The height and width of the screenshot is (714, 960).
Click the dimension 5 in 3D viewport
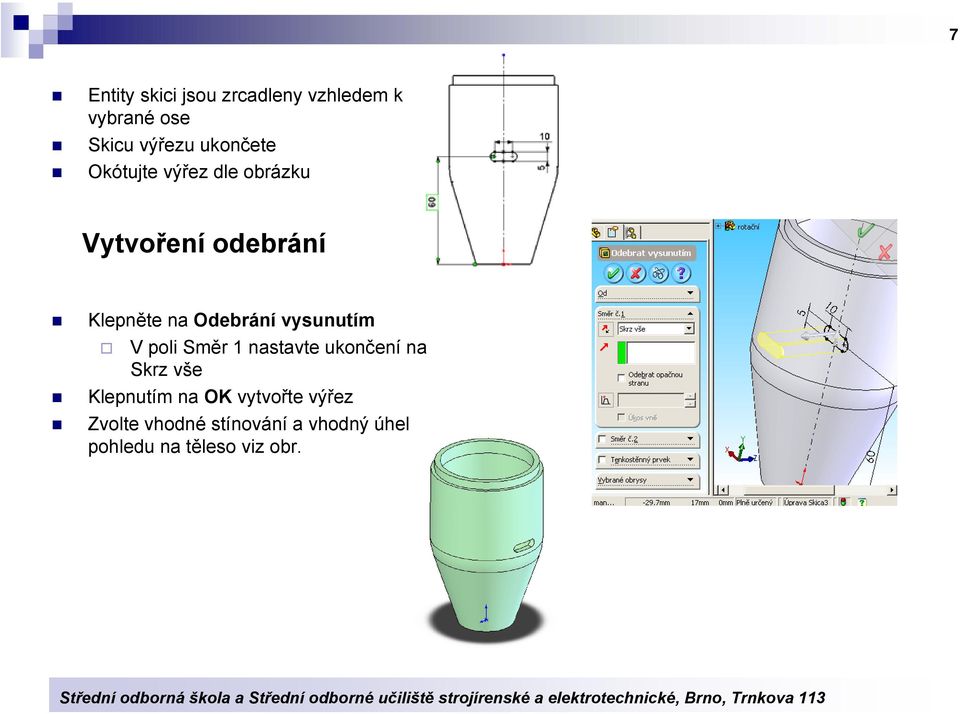coord(801,313)
